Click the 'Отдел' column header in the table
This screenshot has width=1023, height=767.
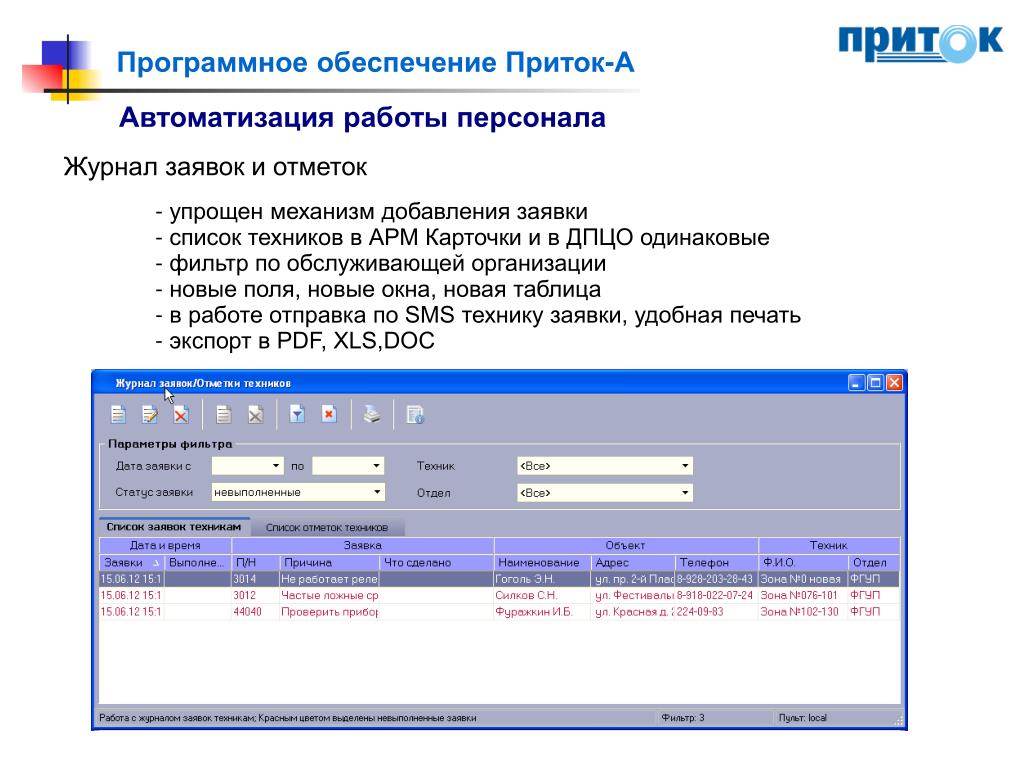point(874,562)
